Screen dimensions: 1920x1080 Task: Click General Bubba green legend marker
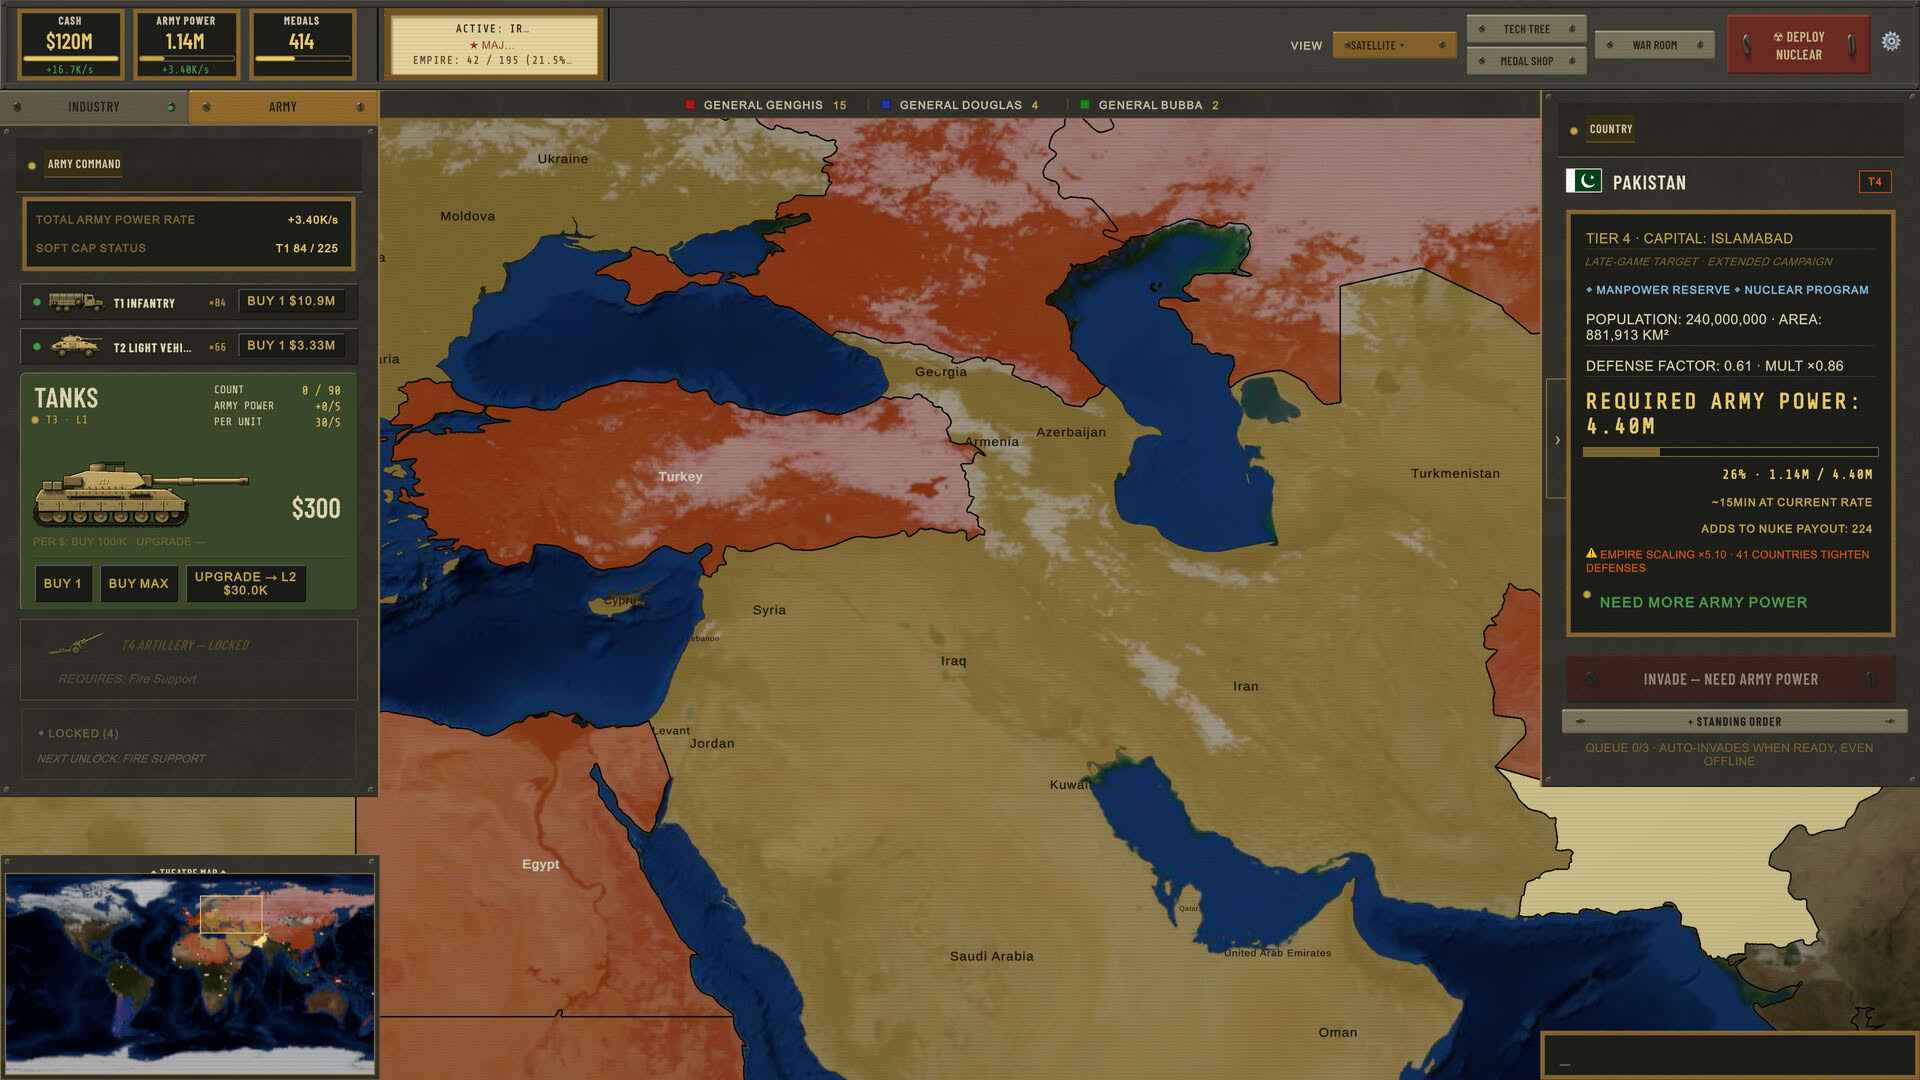tap(1085, 105)
